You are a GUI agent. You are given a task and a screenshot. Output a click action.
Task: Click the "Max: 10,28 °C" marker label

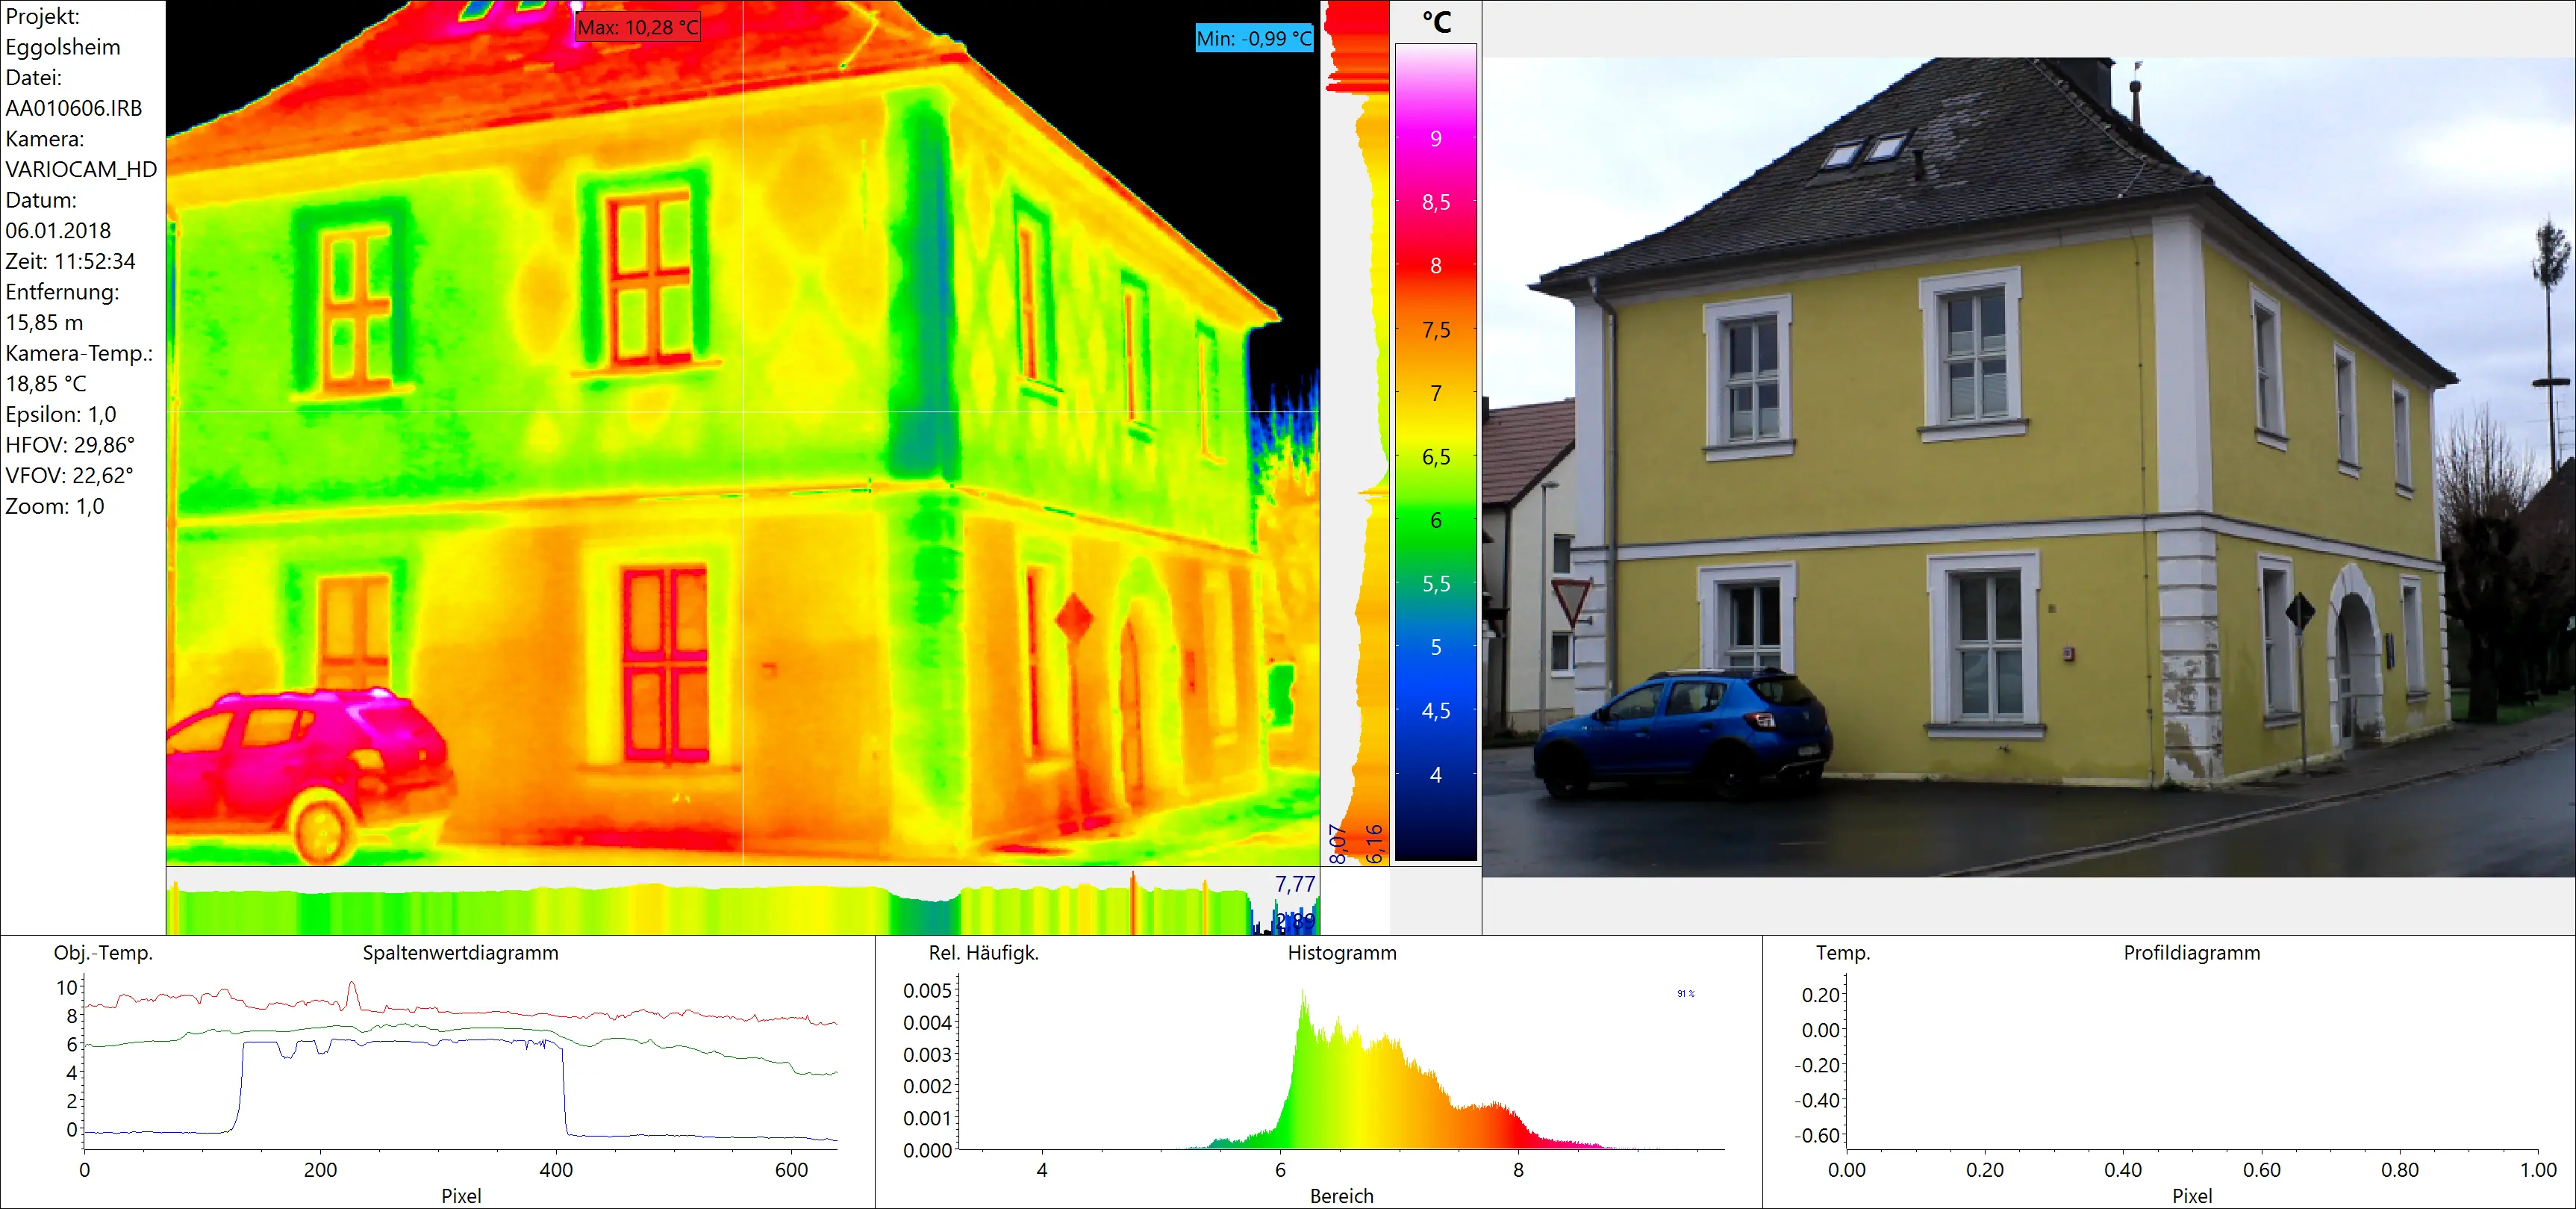(x=638, y=27)
